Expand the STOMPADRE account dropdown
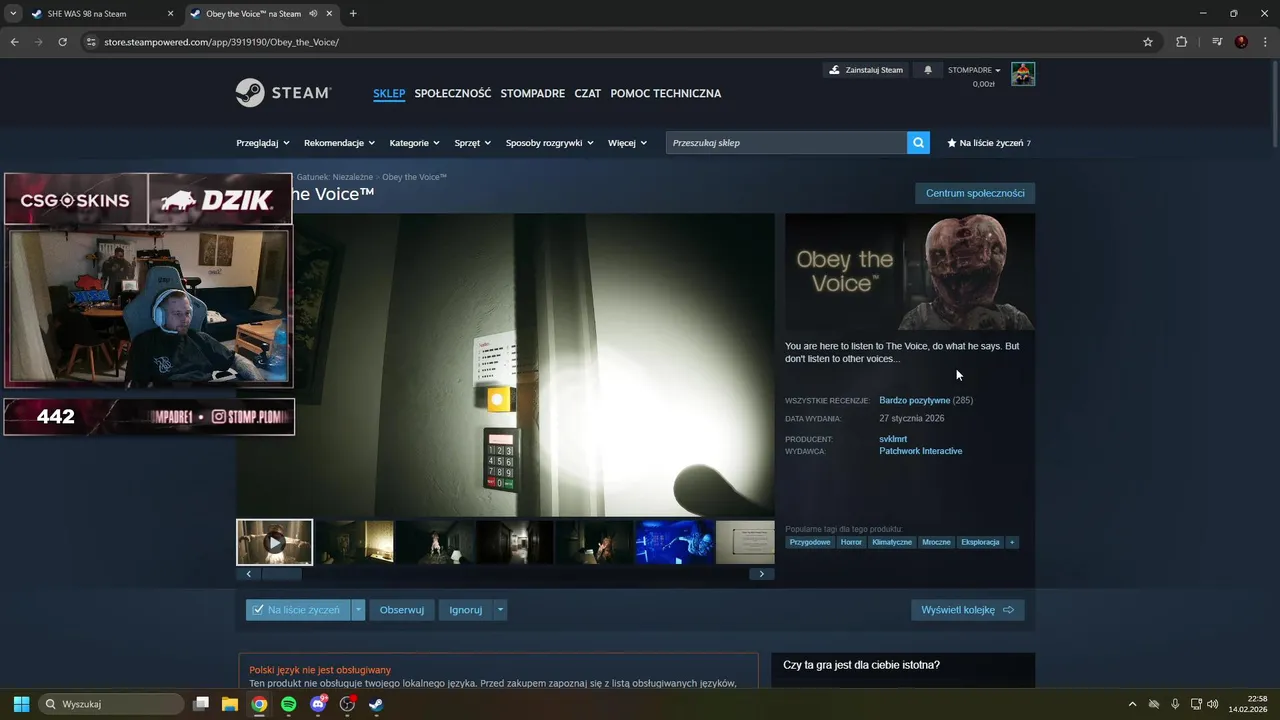Screen dimensions: 1280x720 tap(974, 70)
